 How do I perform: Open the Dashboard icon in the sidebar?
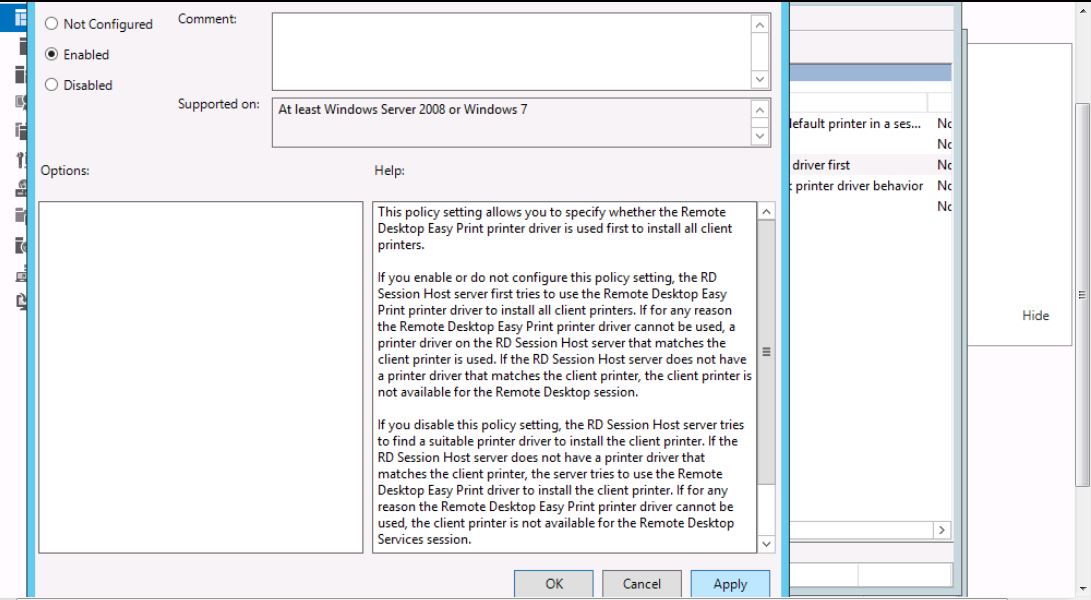click(19, 17)
